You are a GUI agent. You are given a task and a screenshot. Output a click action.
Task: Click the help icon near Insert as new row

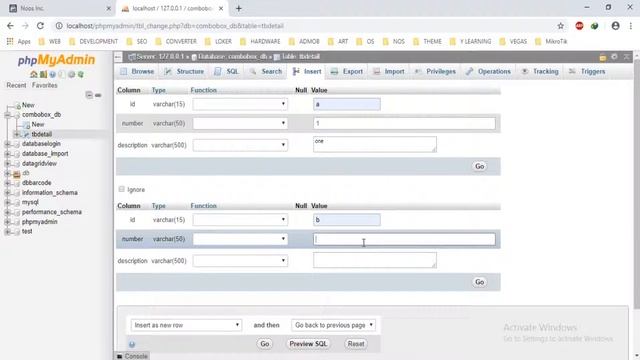coord(132,344)
